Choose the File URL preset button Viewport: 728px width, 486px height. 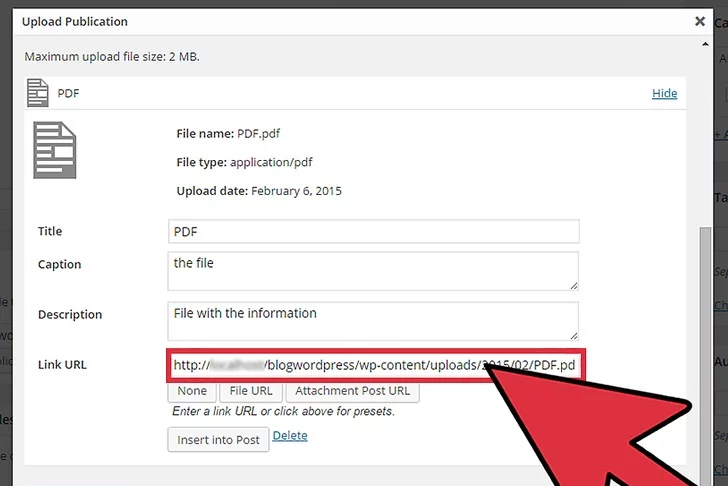250,391
